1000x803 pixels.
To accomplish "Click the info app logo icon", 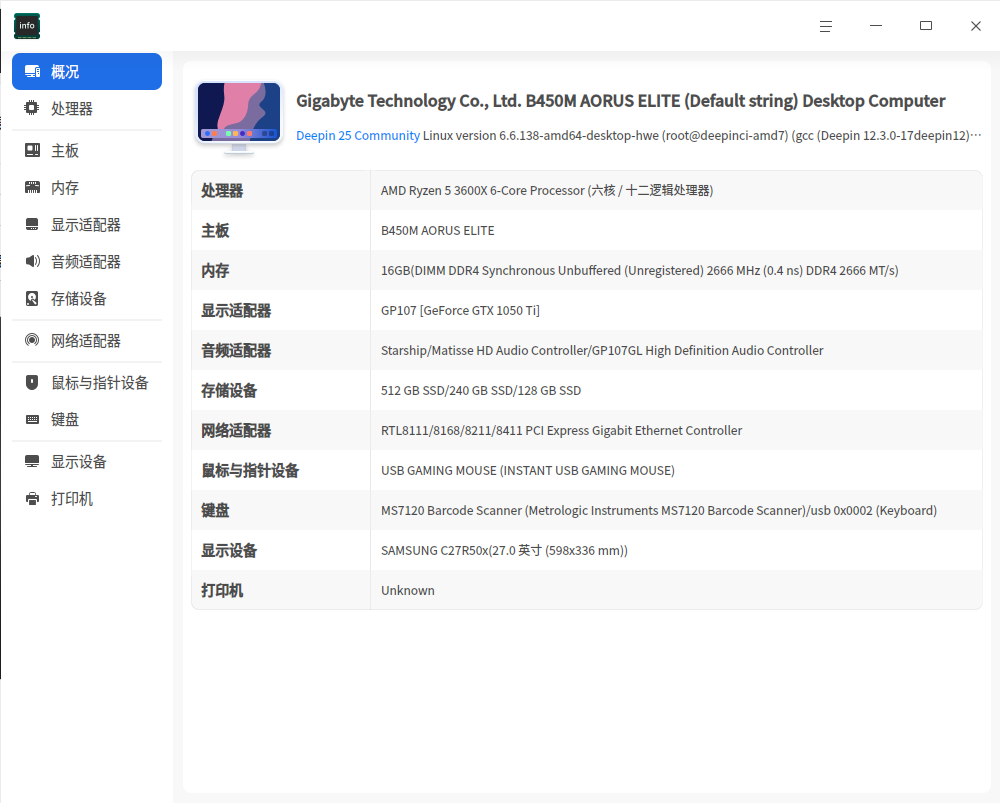I will [27, 26].
